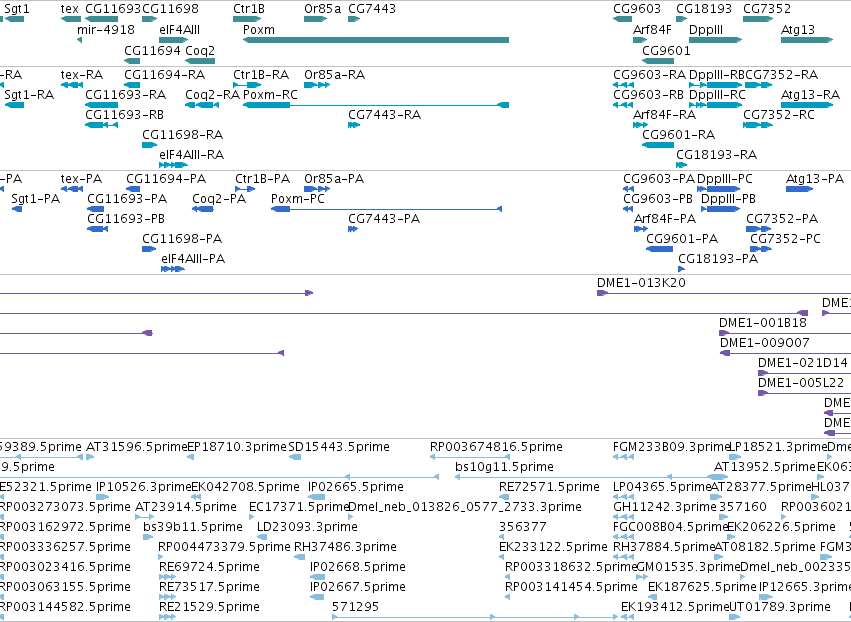
Task: Select the CG7352-PC protein label
Action: pos(785,239)
